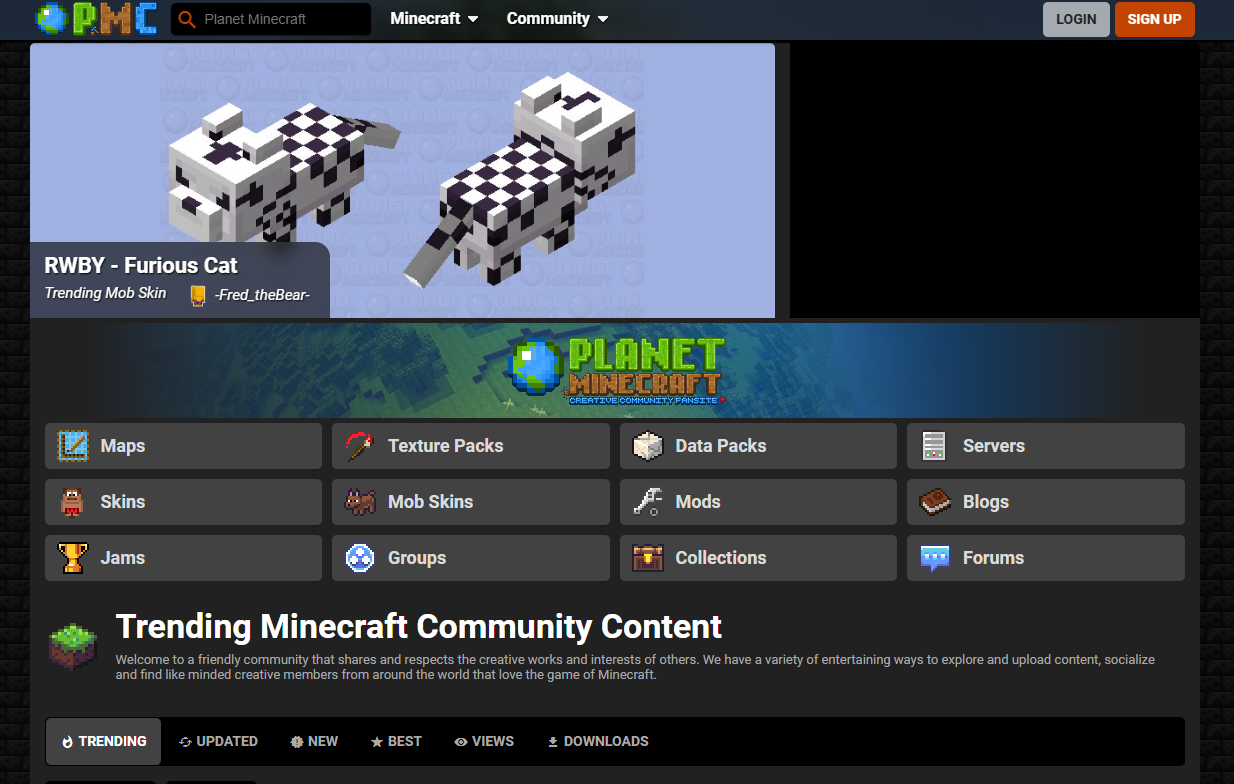Image resolution: width=1234 pixels, height=784 pixels.
Task: Click the Data Packs block icon
Action: pyautogui.click(x=648, y=446)
